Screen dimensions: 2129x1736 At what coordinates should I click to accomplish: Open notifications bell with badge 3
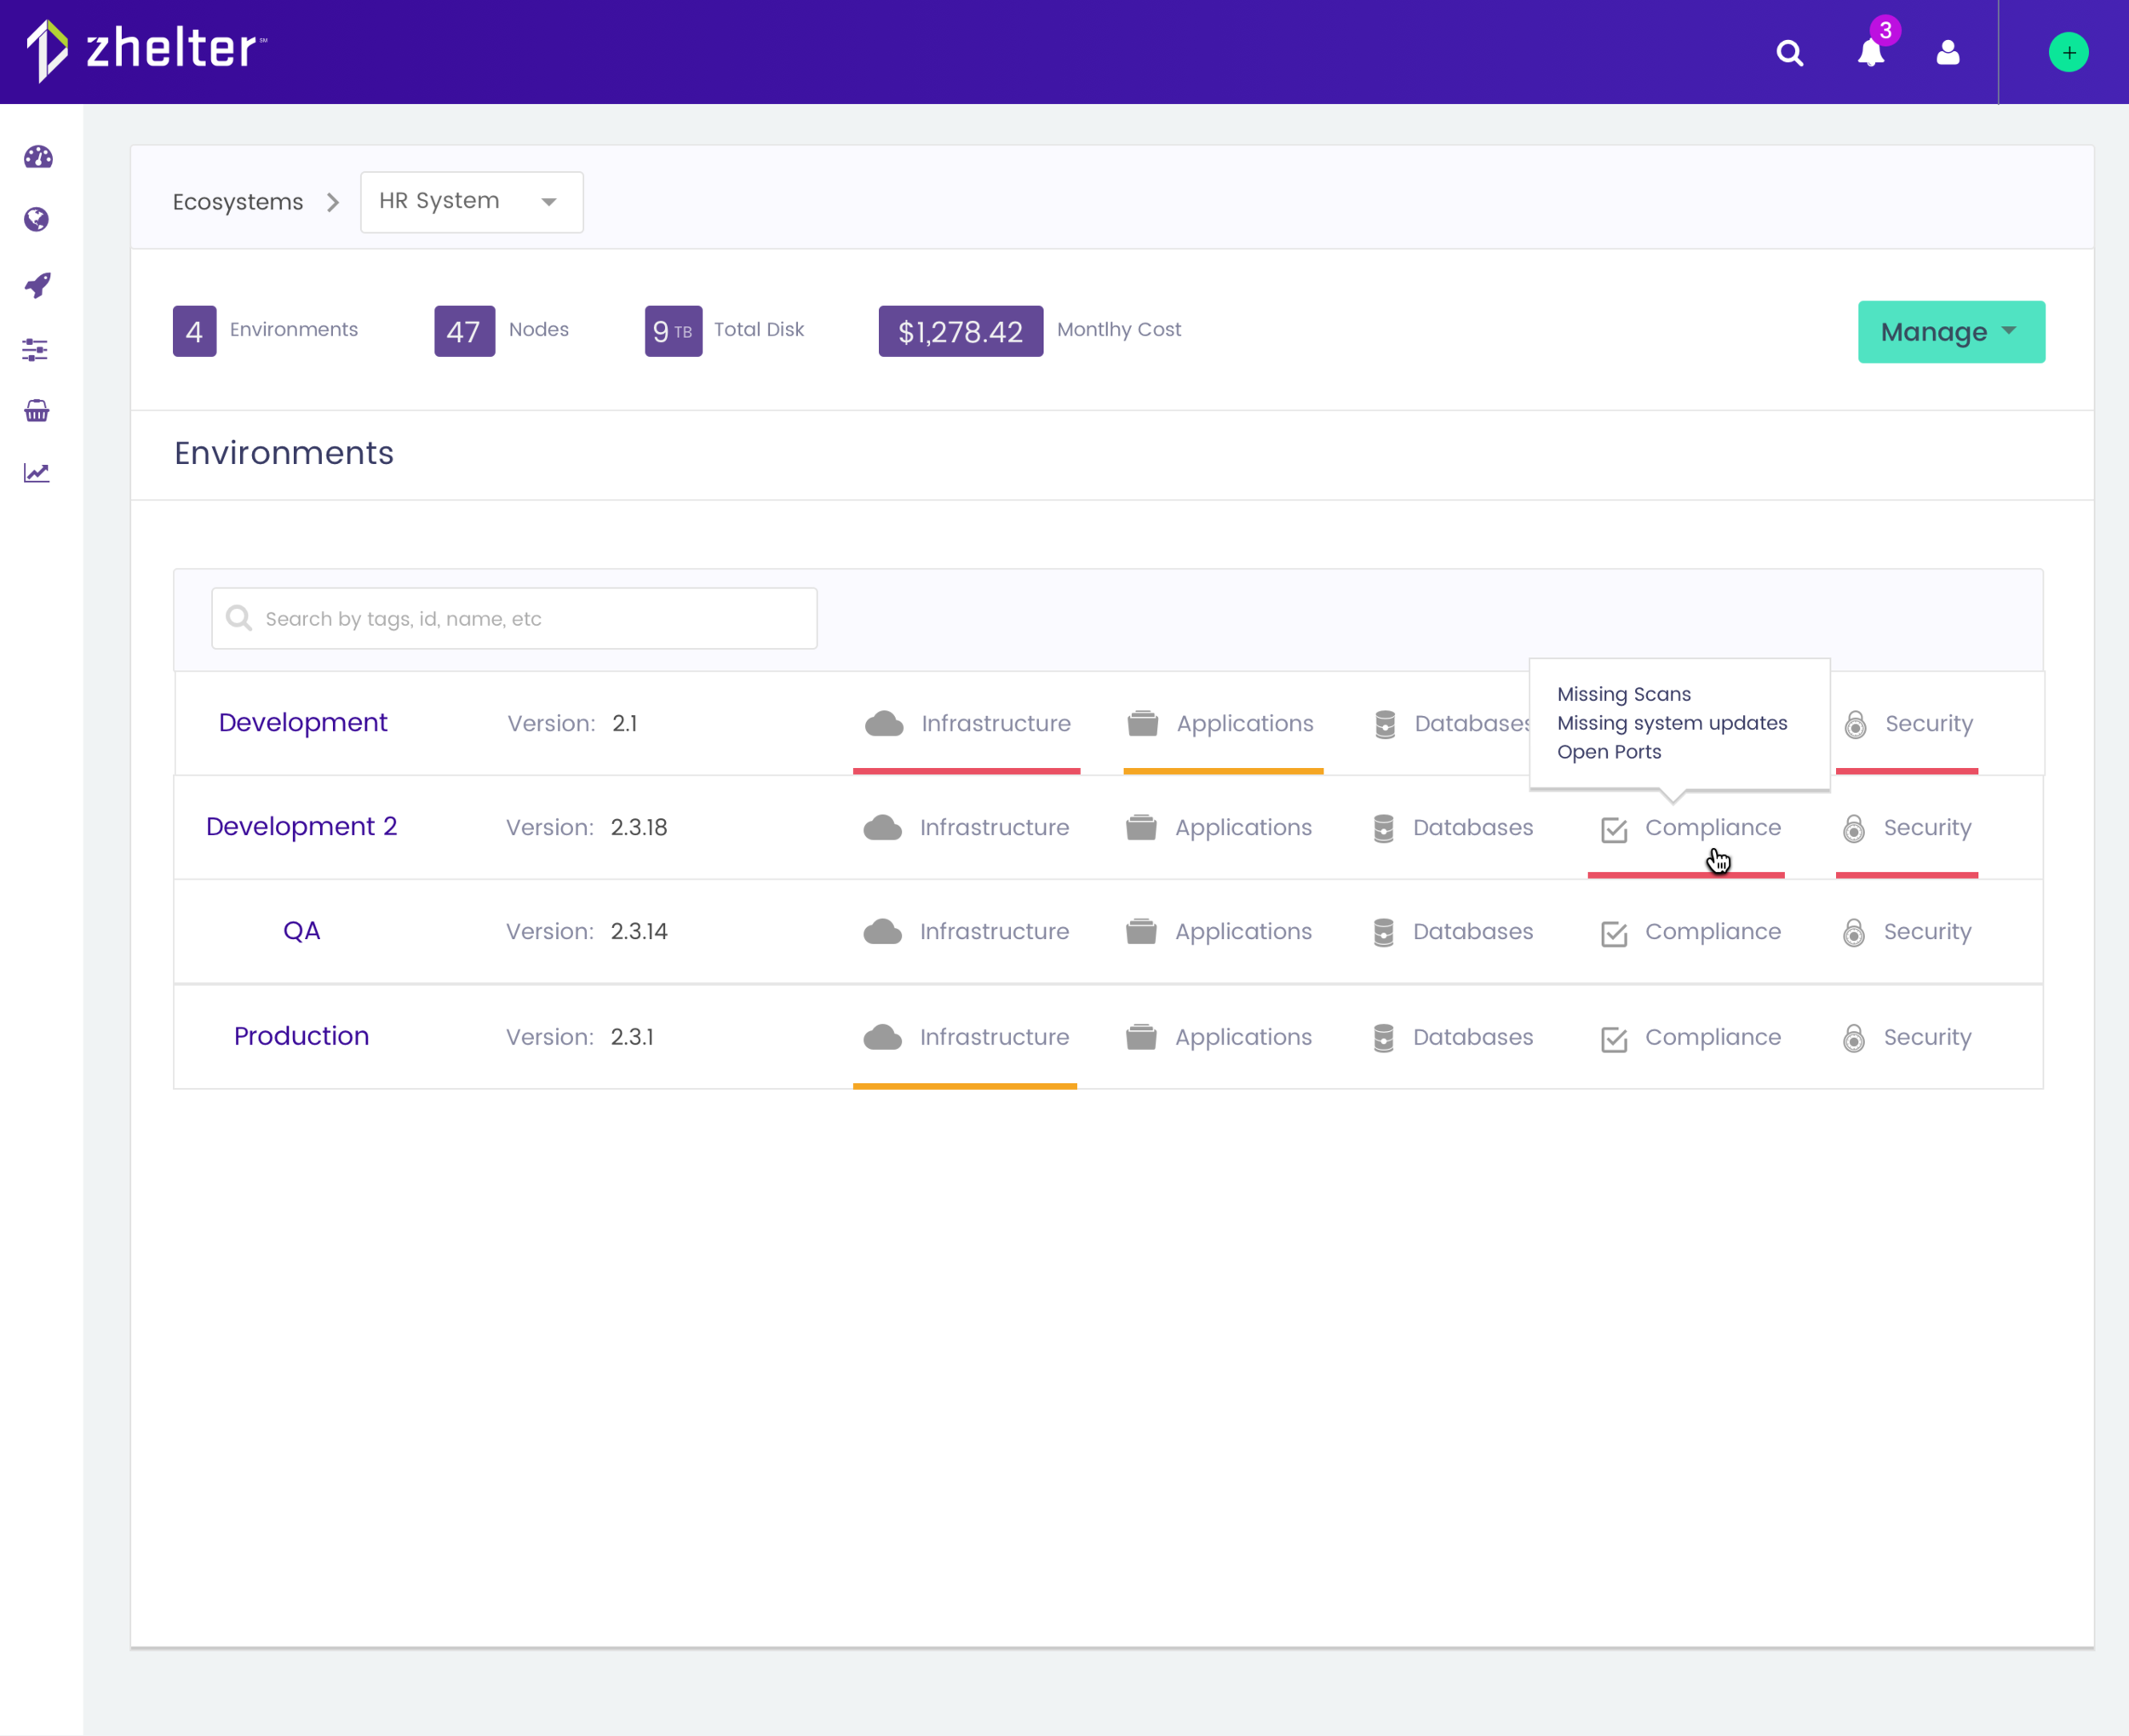click(1871, 52)
